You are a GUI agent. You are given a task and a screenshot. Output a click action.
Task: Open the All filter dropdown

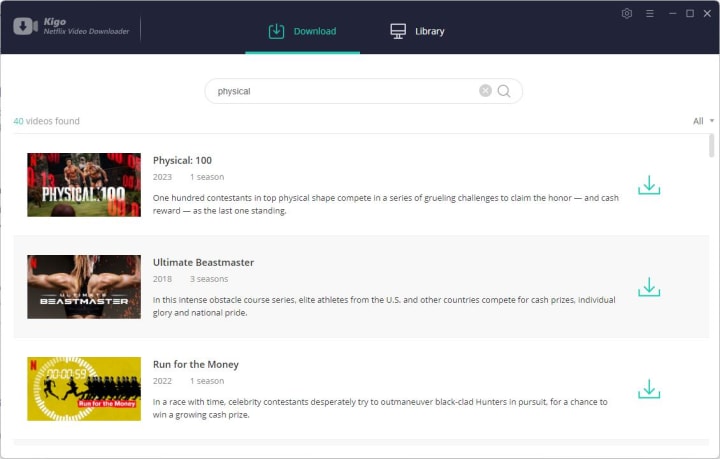(x=703, y=121)
